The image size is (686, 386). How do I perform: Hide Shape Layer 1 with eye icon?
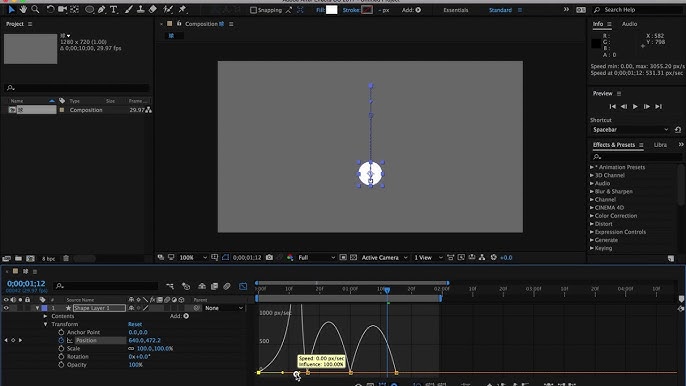tap(6, 308)
